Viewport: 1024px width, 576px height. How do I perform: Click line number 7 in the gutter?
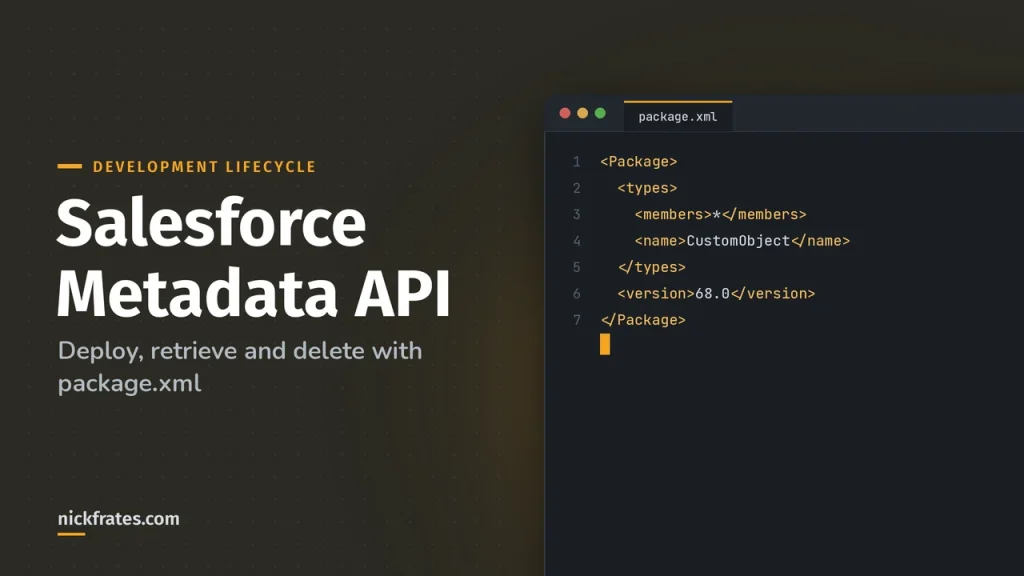577,320
